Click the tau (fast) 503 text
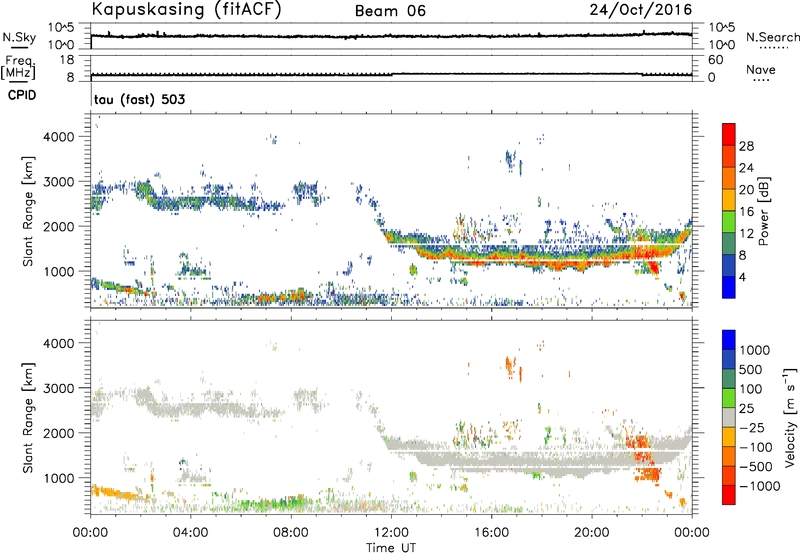The width and height of the screenshot is (800, 554). pyautogui.click(x=139, y=99)
